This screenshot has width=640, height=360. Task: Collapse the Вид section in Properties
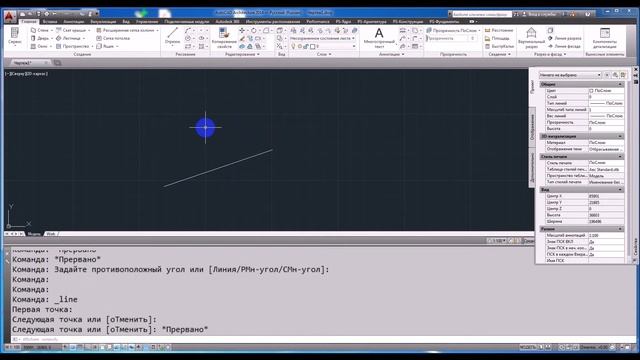pos(620,189)
